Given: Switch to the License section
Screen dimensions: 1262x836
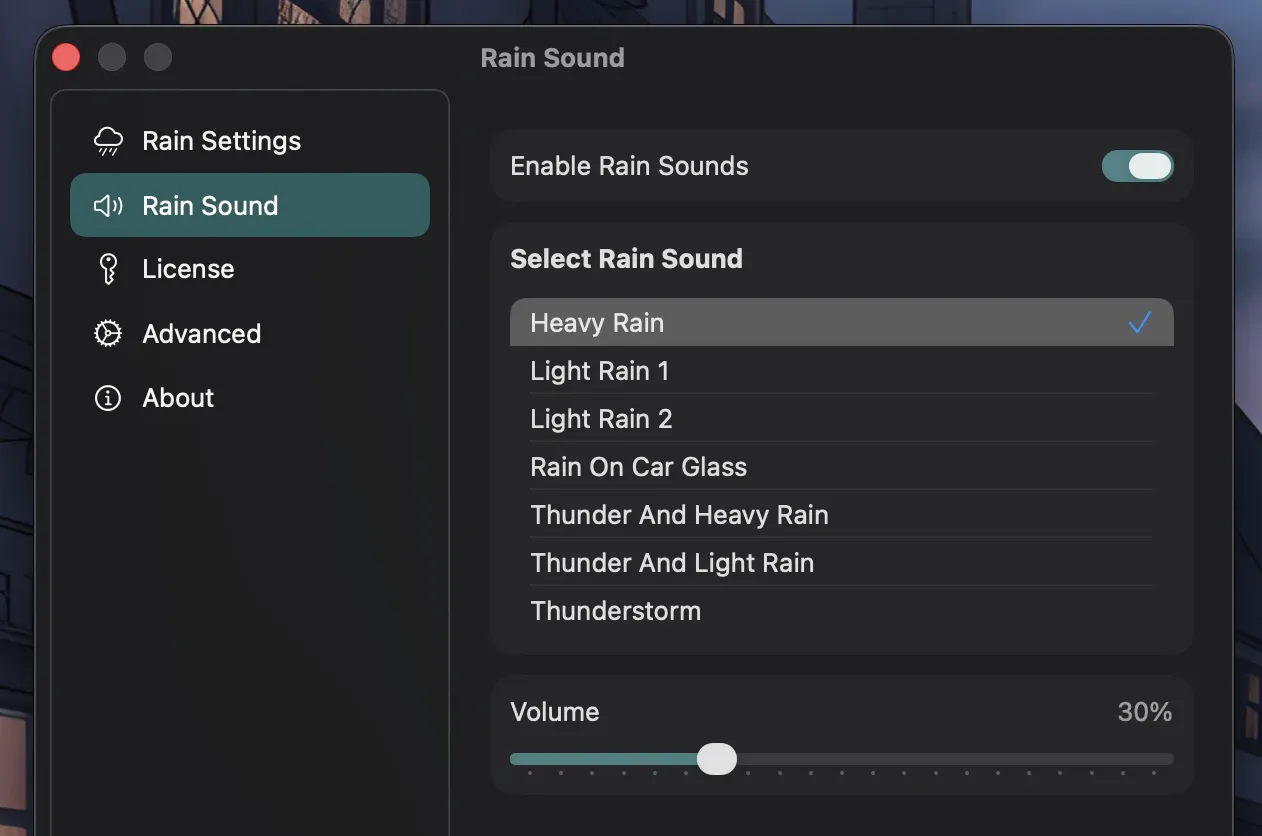Looking at the screenshot, I should click(x=190, y=268).
